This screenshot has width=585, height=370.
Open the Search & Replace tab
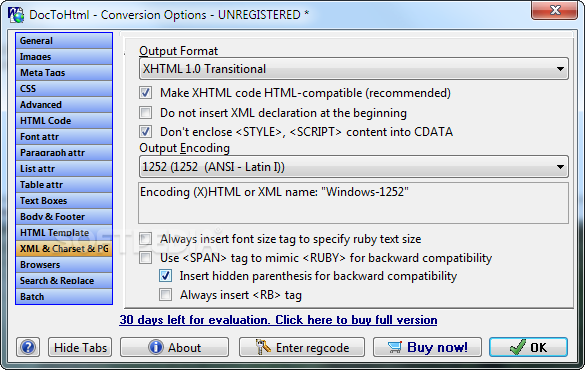point(64,281)
